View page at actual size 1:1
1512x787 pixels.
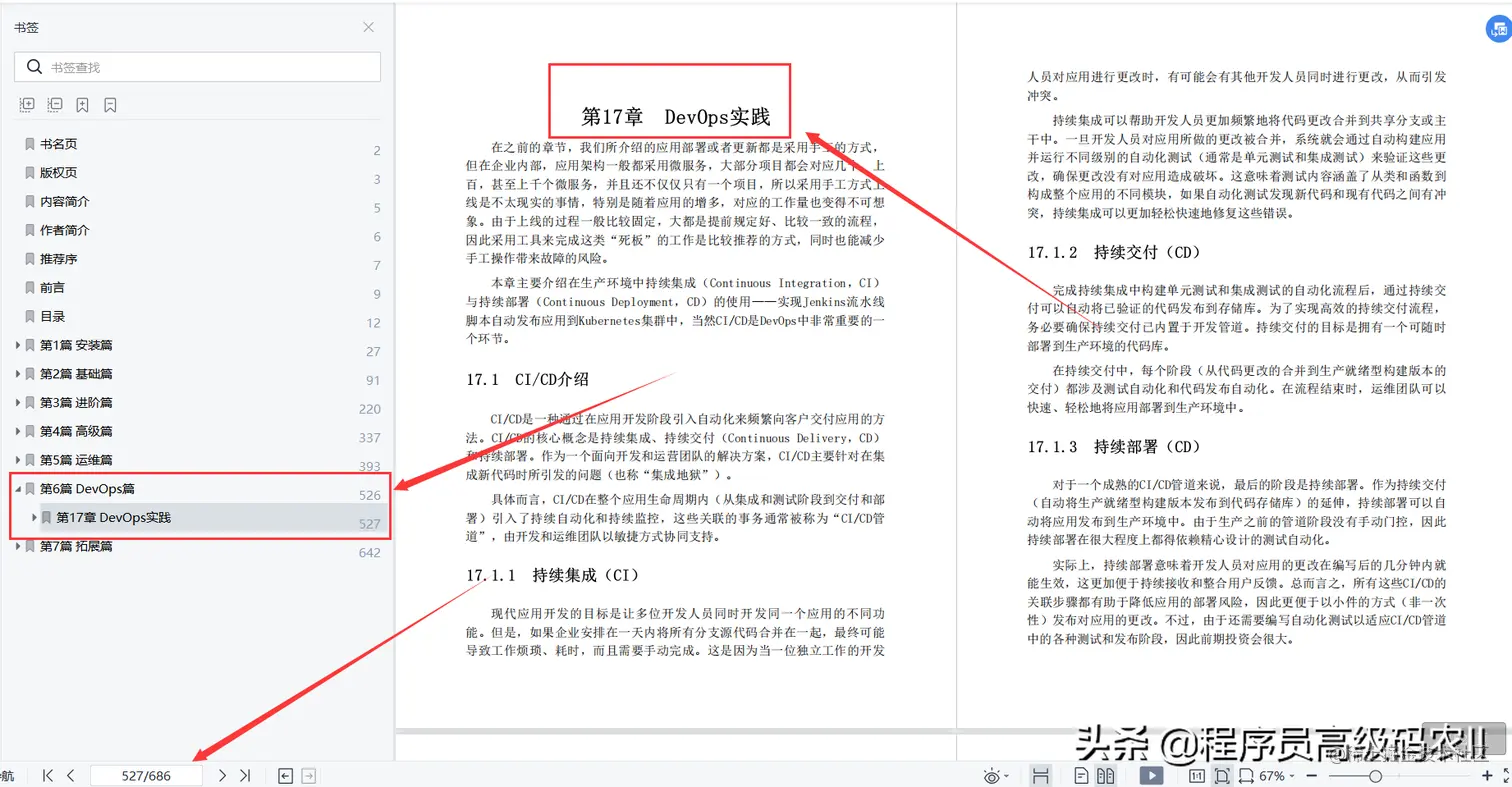pos(1196,775)
